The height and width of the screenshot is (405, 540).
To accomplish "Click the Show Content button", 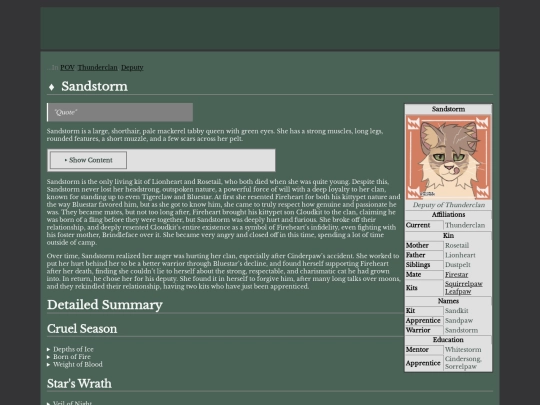I will click(x=89, y=160).
